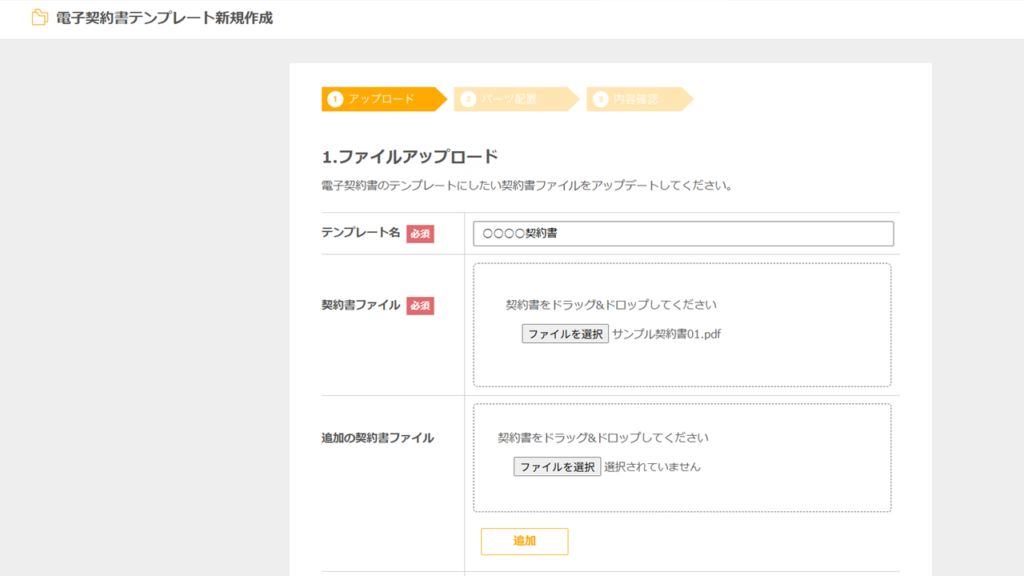Click the step 3 number circle
The image size is (1024, 576).
coord(601,99)
